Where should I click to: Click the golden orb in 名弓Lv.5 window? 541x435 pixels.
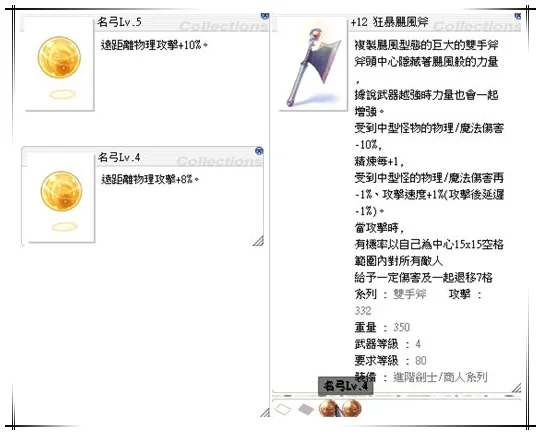(x=59, y=57)
